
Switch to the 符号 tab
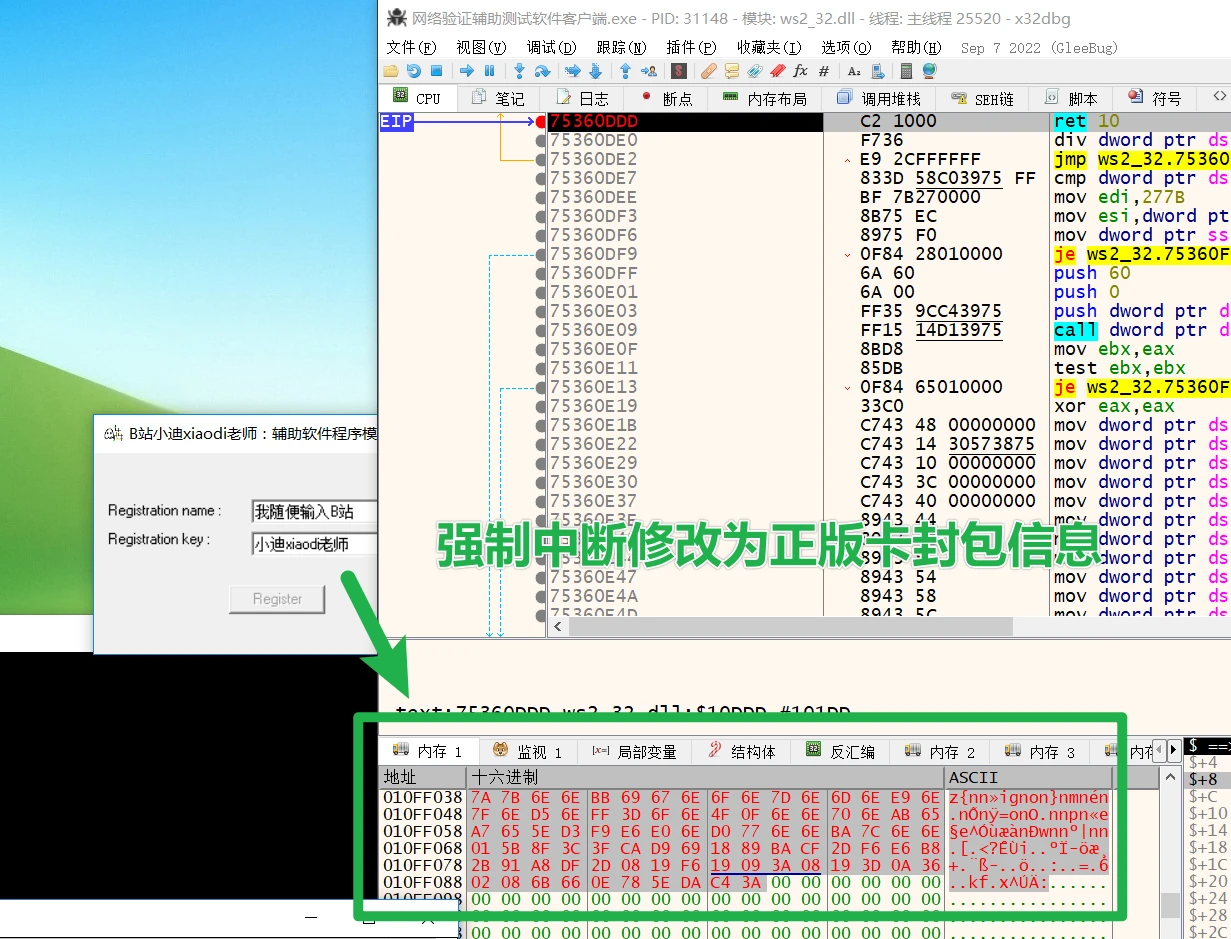[x=1155, y=98]
